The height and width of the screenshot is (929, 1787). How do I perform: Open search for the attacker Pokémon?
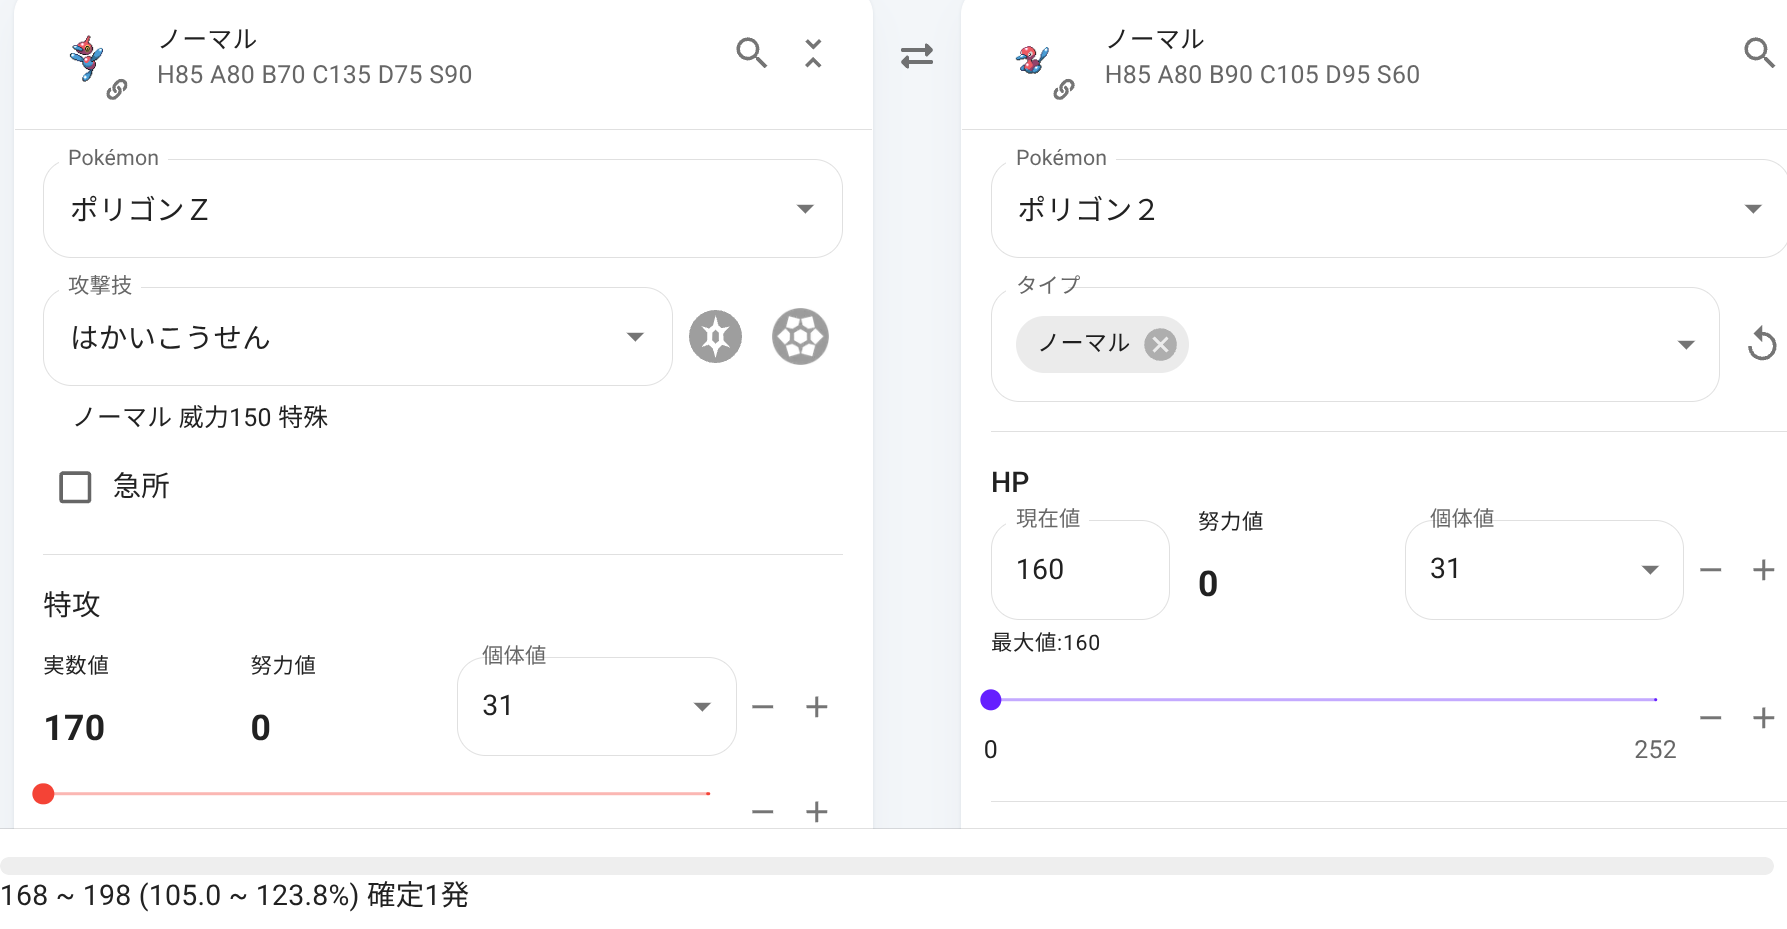pos(751,52)
